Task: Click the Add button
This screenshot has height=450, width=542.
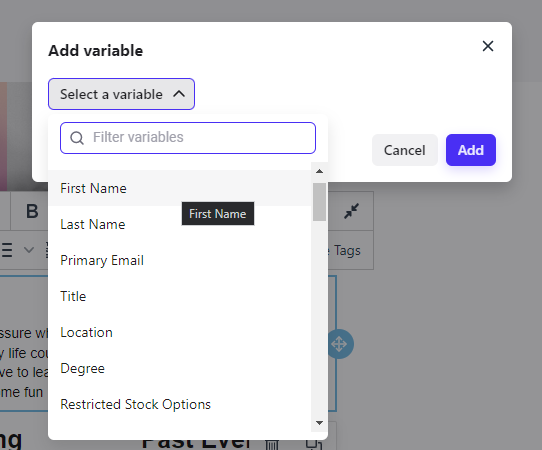Action: pos(470,150)
